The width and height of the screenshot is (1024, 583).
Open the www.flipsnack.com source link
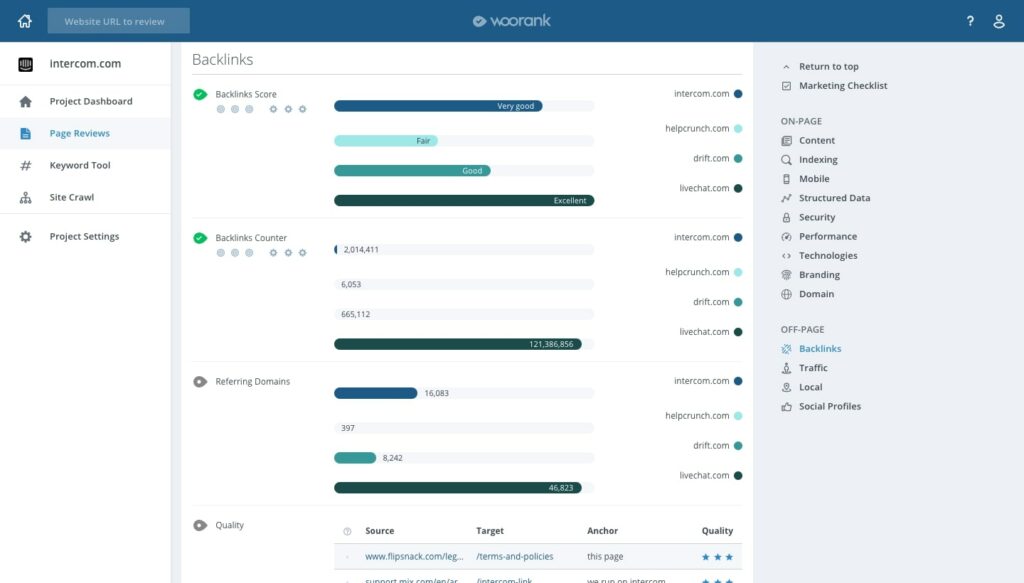tap(414, 557)
